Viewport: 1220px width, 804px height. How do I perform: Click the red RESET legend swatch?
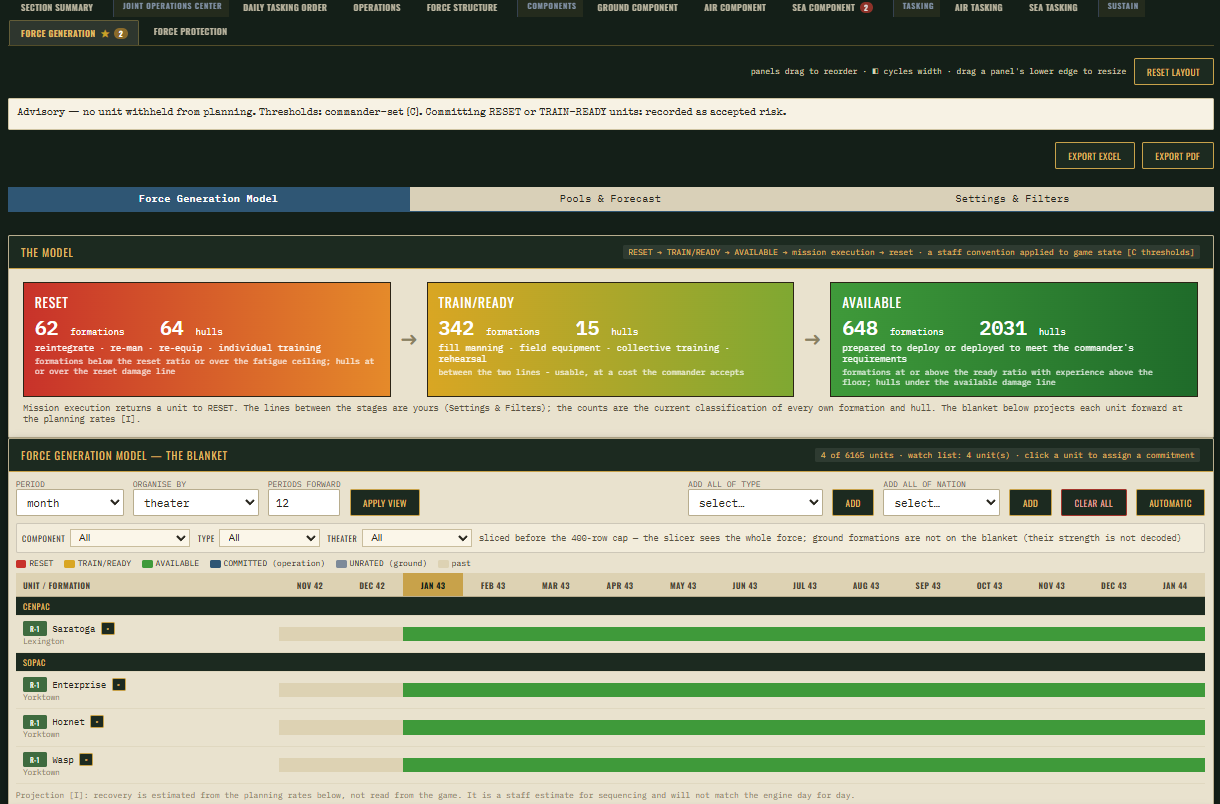coord(21,564)
